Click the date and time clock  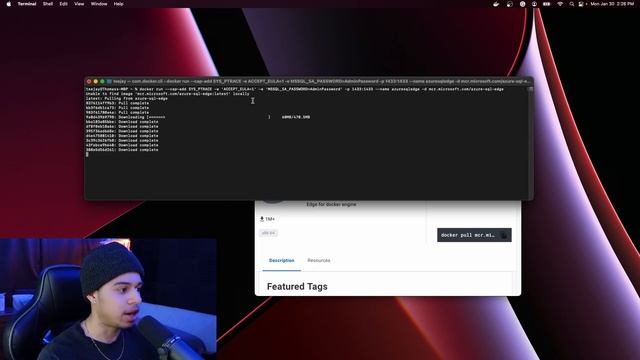612,4
